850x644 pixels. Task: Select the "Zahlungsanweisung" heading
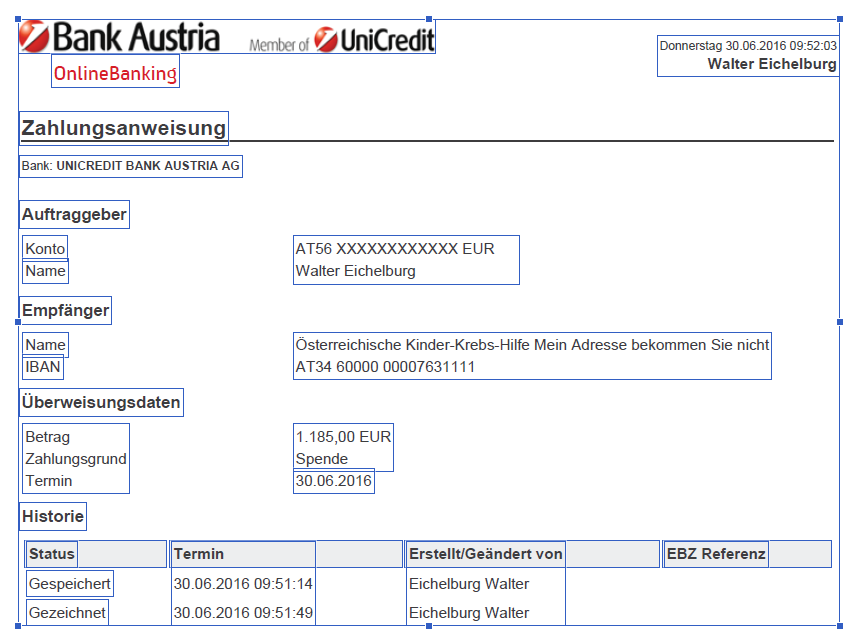pyautogui.click(x=124, y=128)
